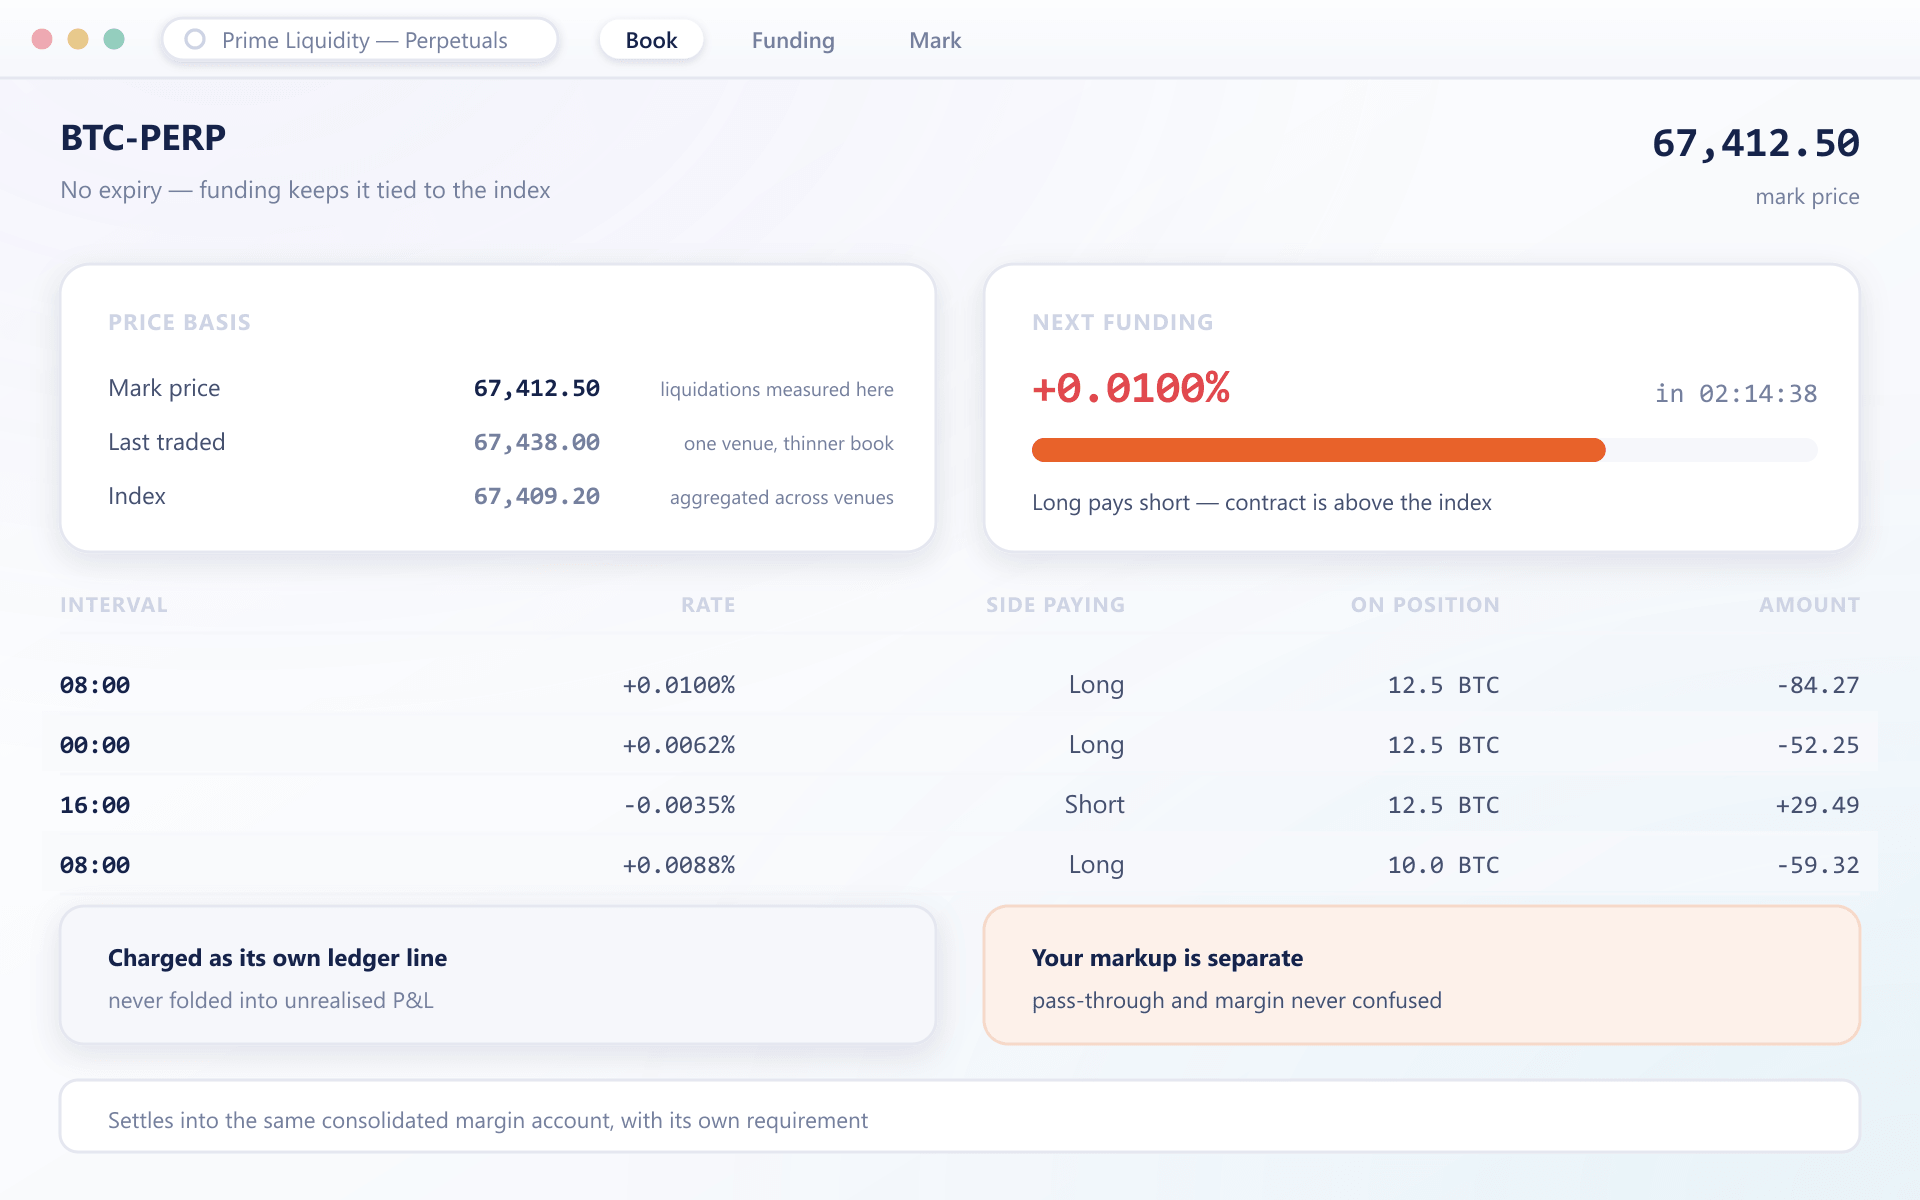Click the 16:00 interval row
This screenshot has height=1200, width=1920.
click(960, 805)
